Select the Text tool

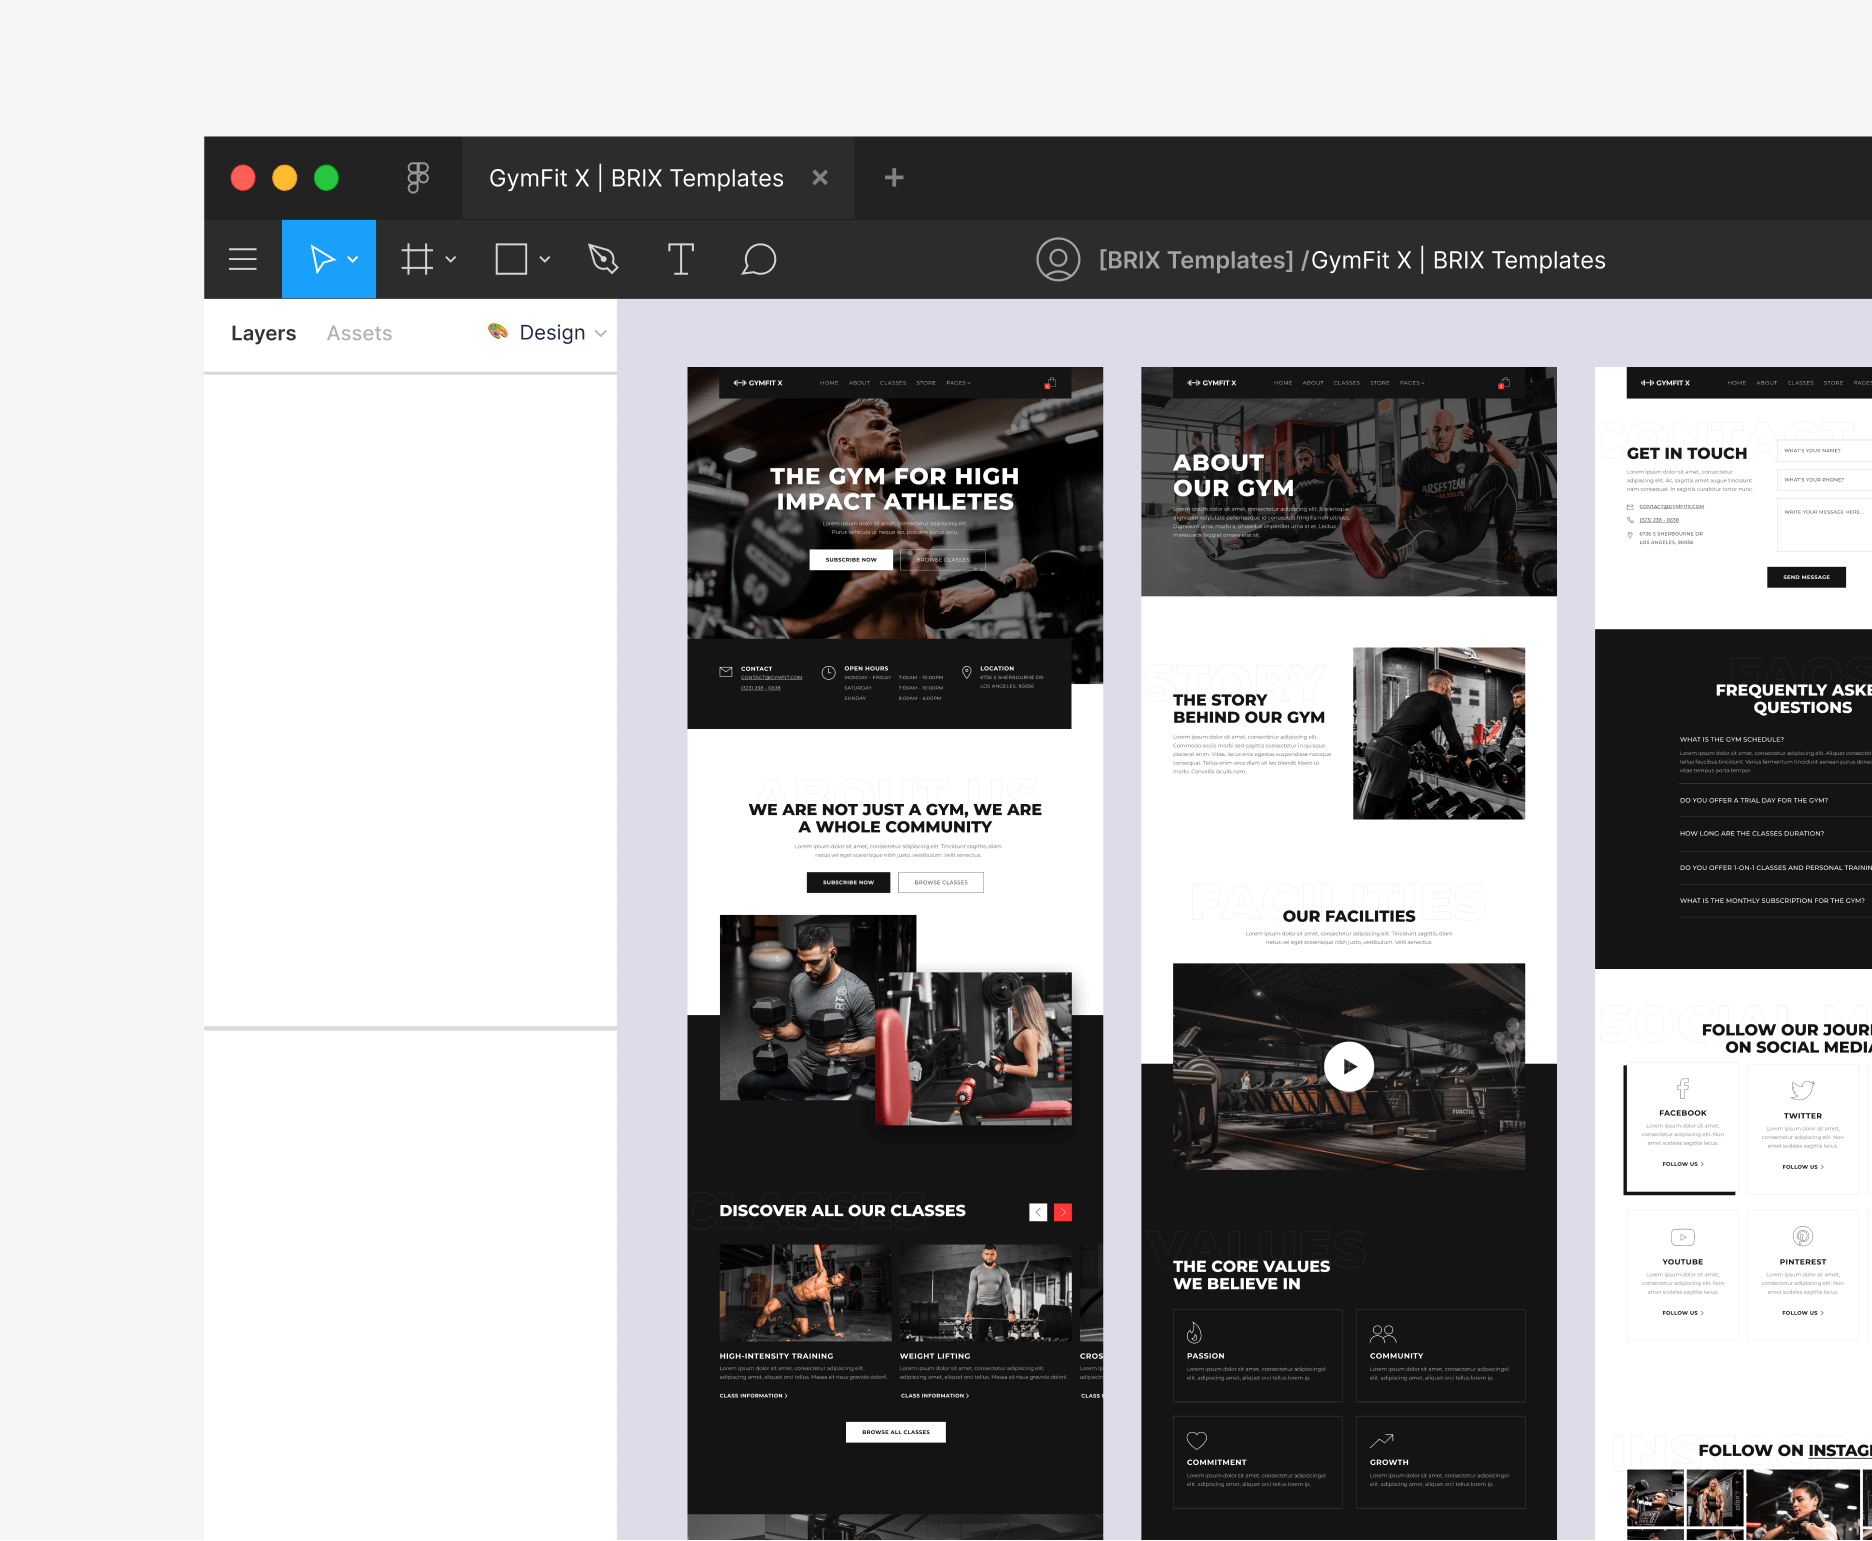tap(681, 259)
